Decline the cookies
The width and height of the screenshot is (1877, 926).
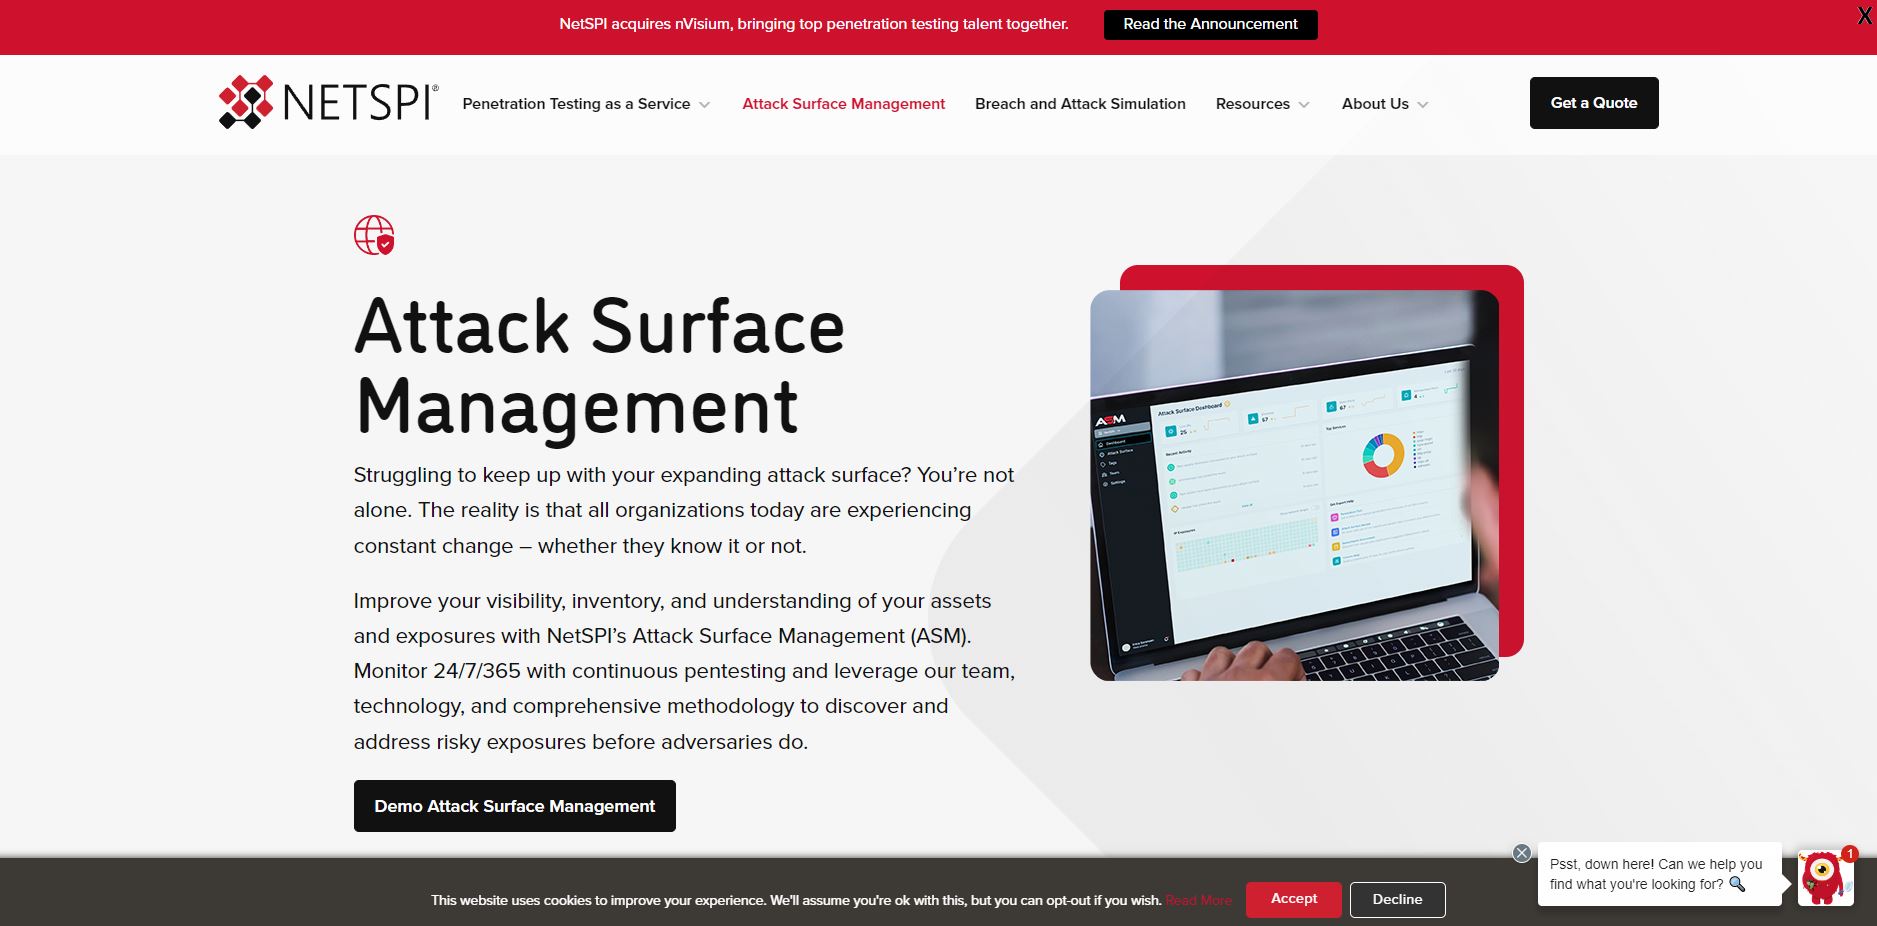coord(1397,899)
